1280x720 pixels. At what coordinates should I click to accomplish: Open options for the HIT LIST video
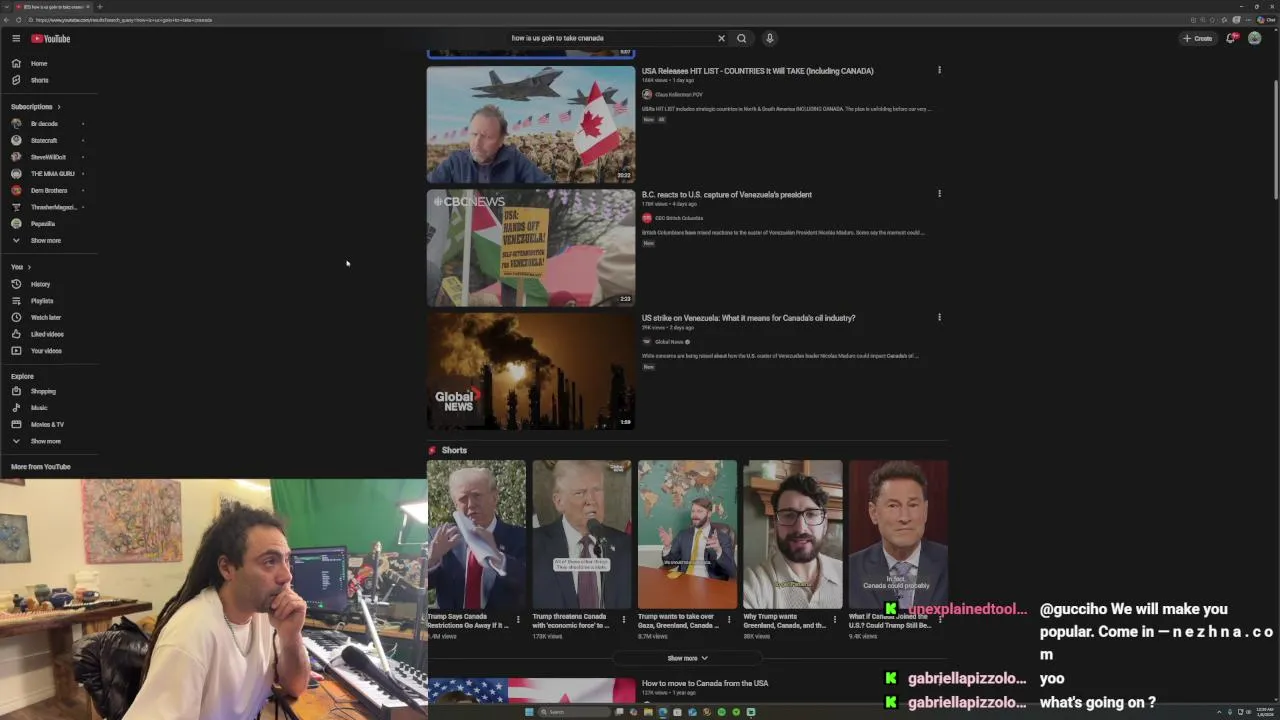[x=939, y=70]
